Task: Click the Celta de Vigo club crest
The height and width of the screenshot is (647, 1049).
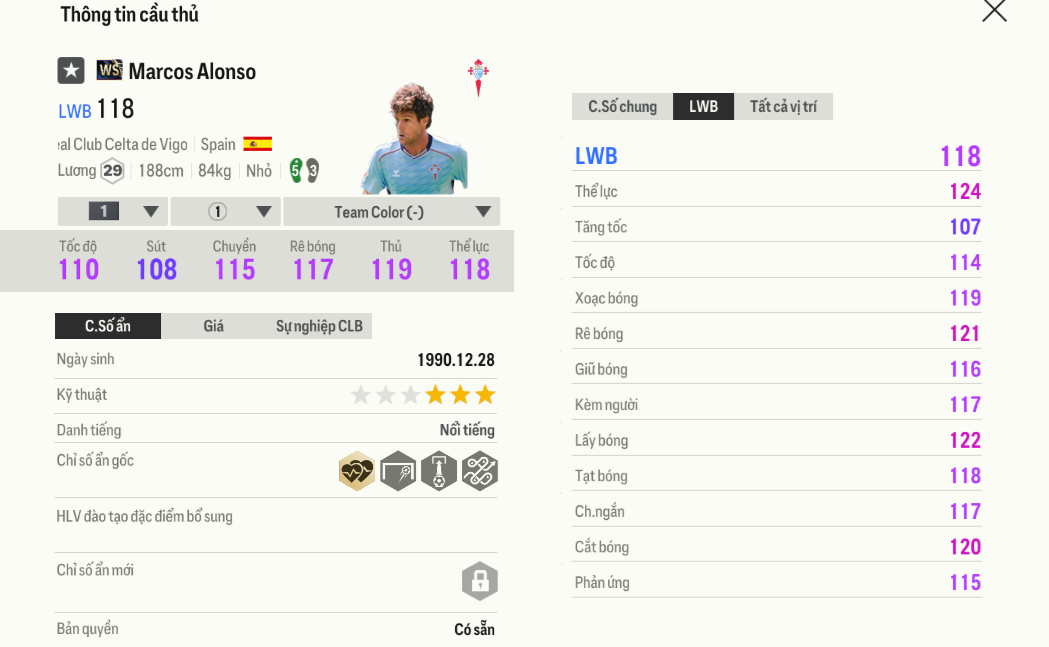Action: click(x=478, y=76)
